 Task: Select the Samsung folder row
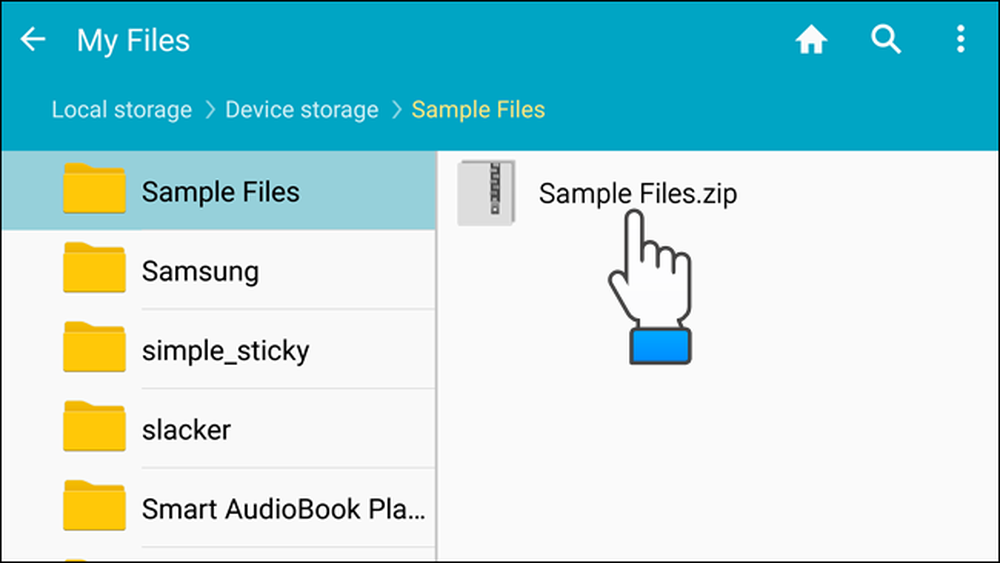(x=219, y=270)
